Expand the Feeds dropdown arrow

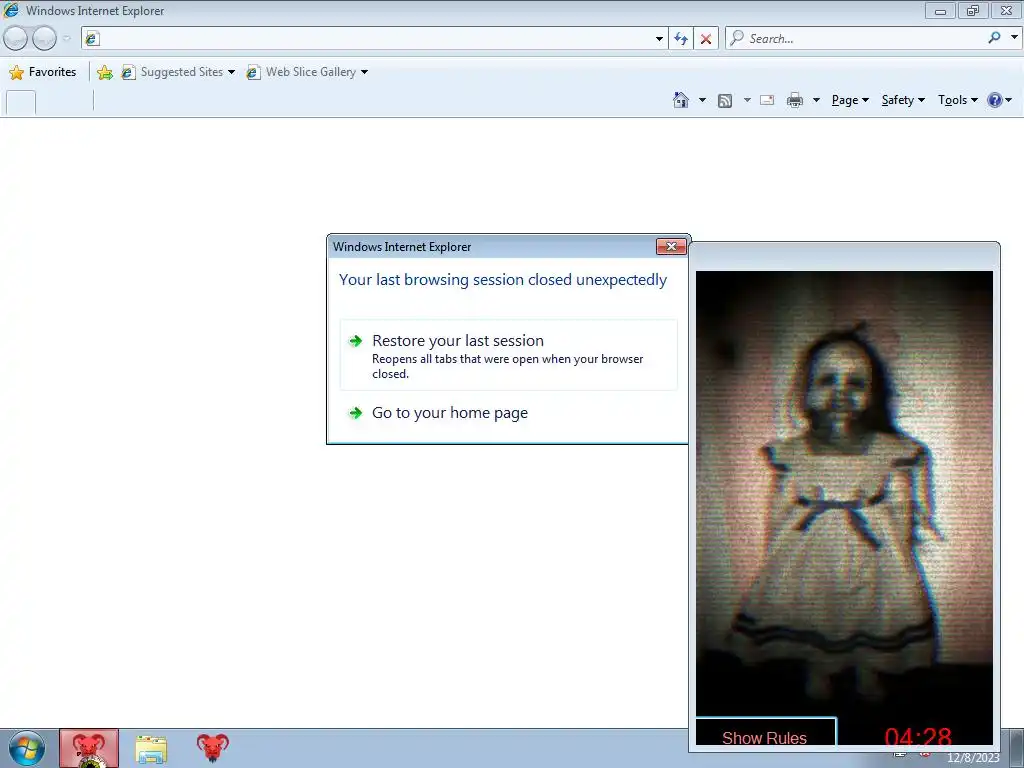pyautogui.click(x=747, y=100)
